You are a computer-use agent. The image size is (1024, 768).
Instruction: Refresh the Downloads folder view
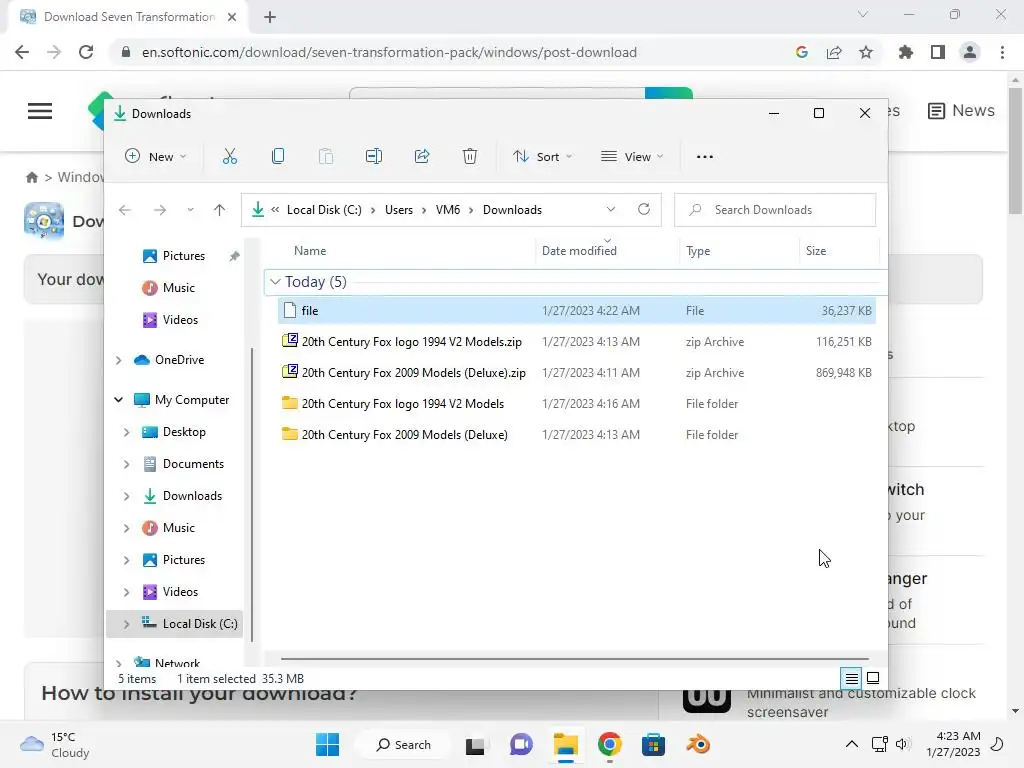[644, 209]
